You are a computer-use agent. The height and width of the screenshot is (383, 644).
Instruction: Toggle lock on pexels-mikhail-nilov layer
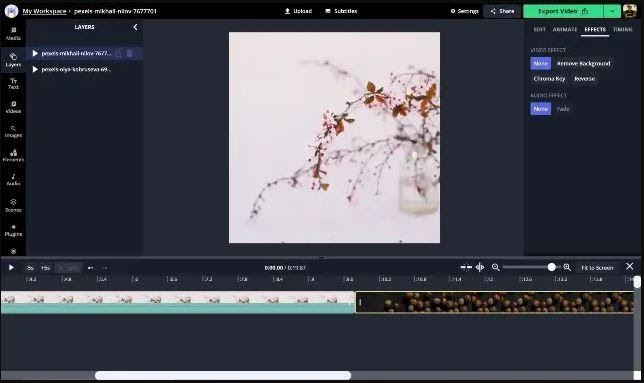(118, 53)
